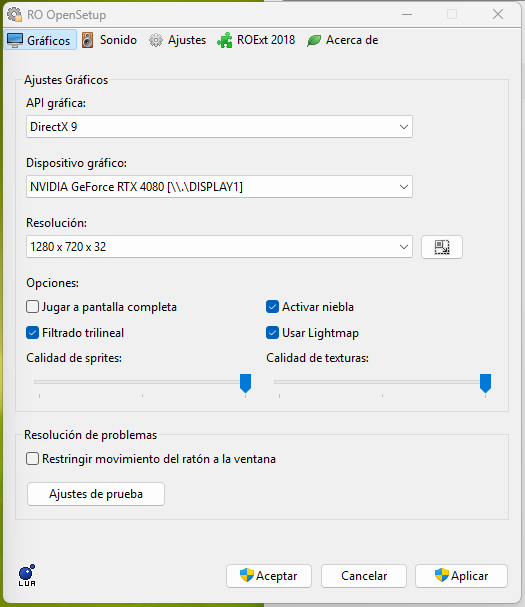525x607 pixels.
Task: Click the Calidad de texturas slider handle
Action: click(x=485, y=383)
